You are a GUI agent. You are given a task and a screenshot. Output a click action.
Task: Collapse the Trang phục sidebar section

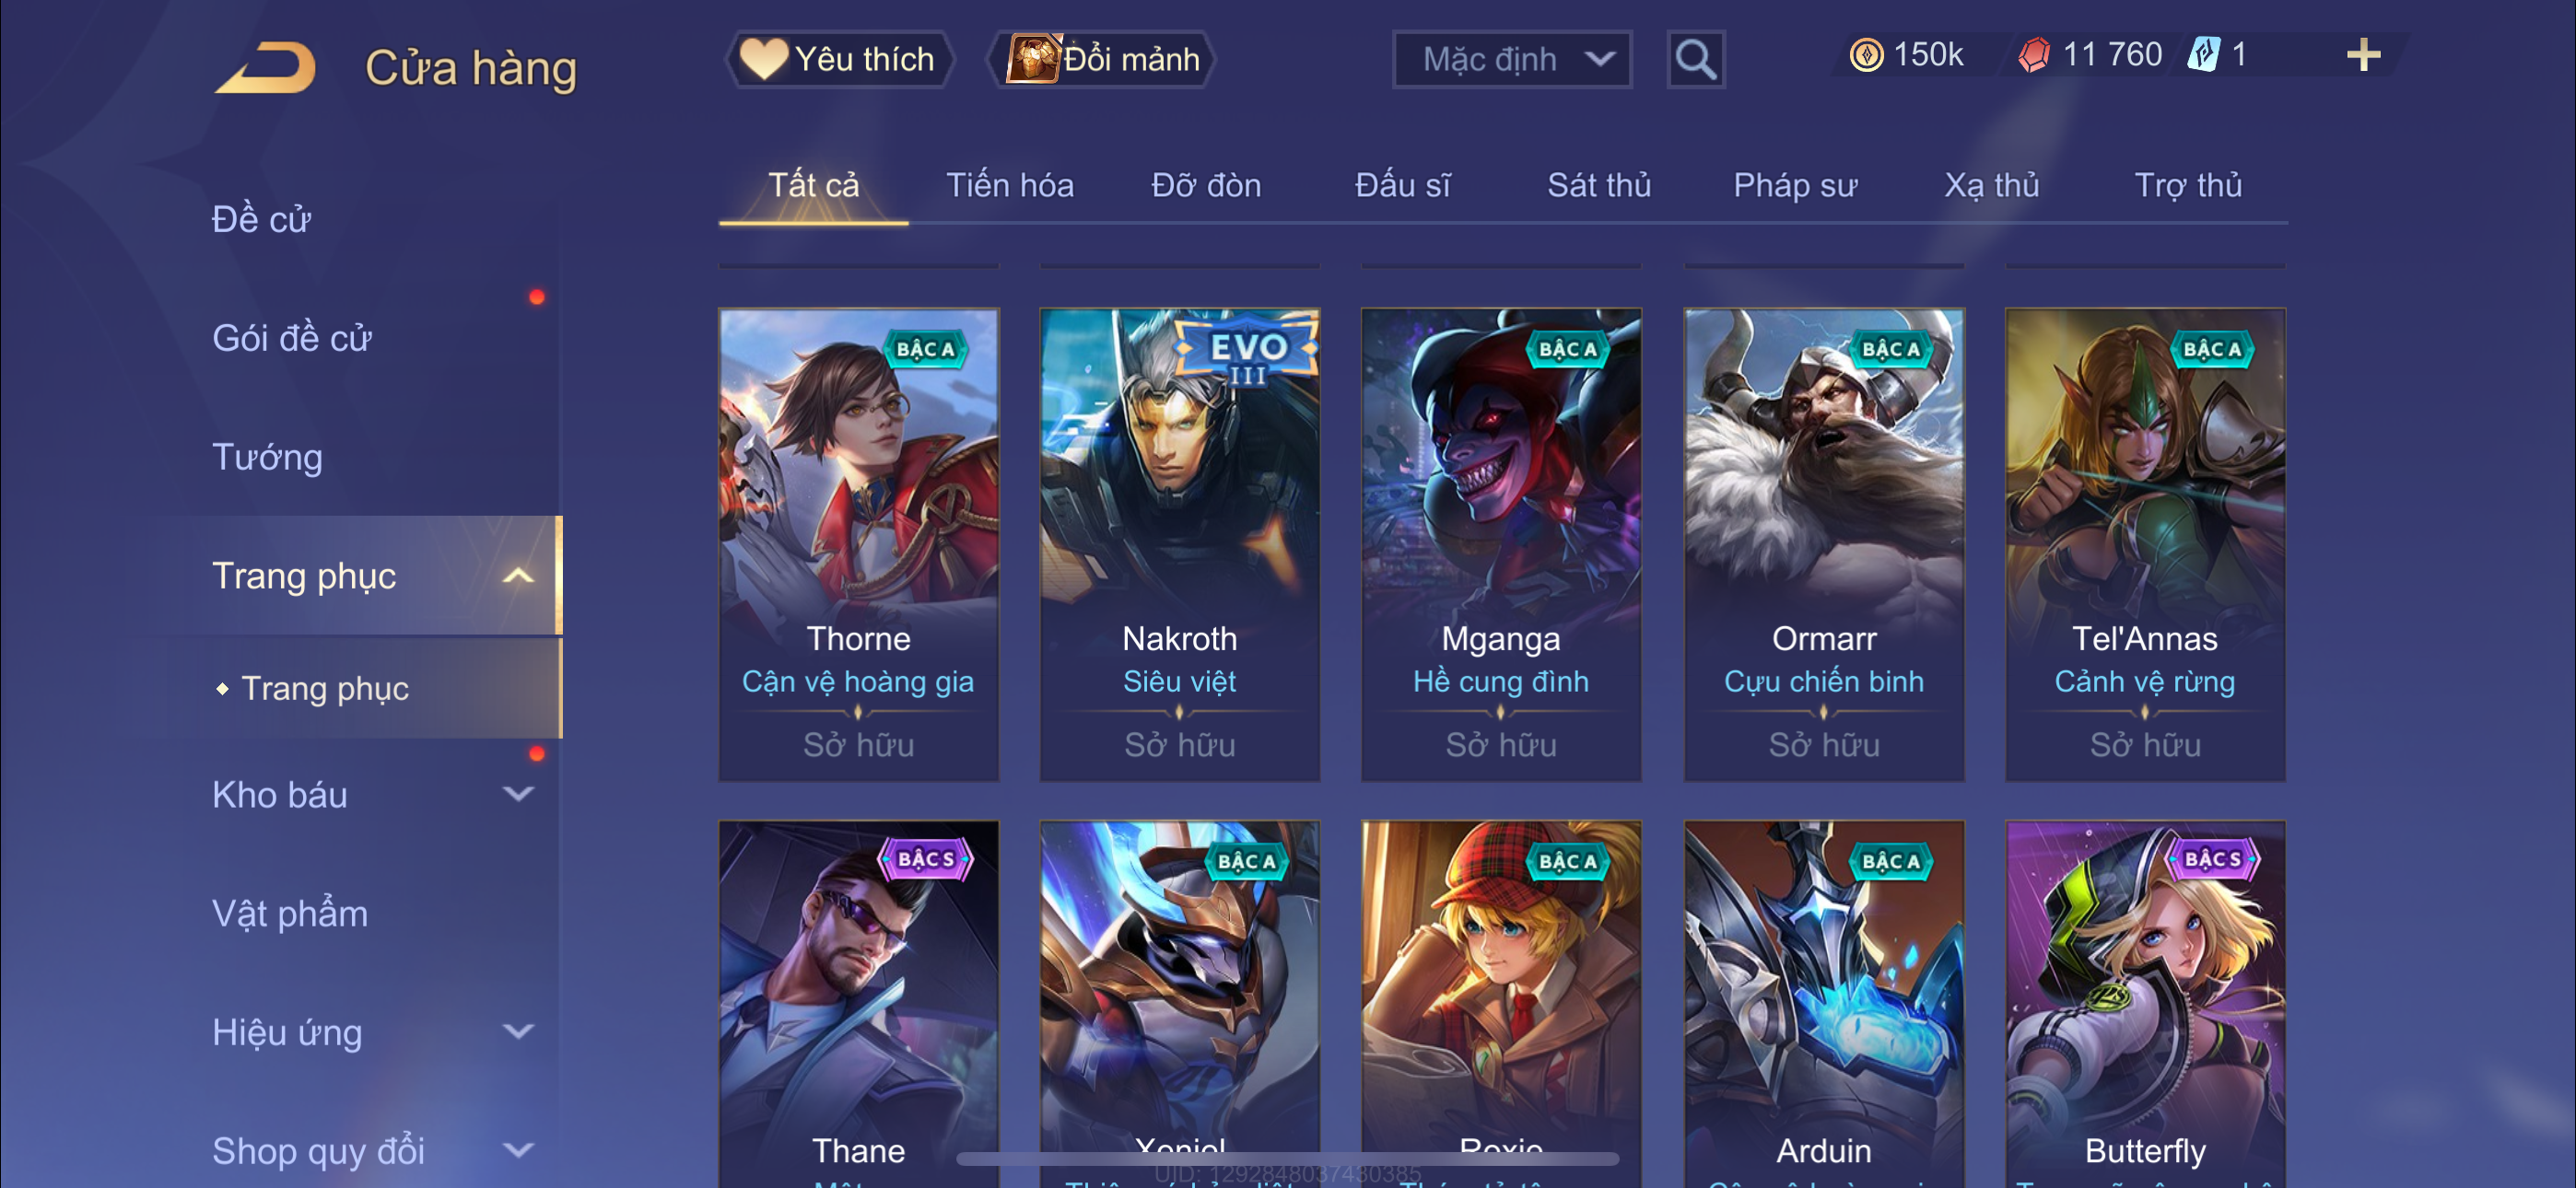[517, 576]
